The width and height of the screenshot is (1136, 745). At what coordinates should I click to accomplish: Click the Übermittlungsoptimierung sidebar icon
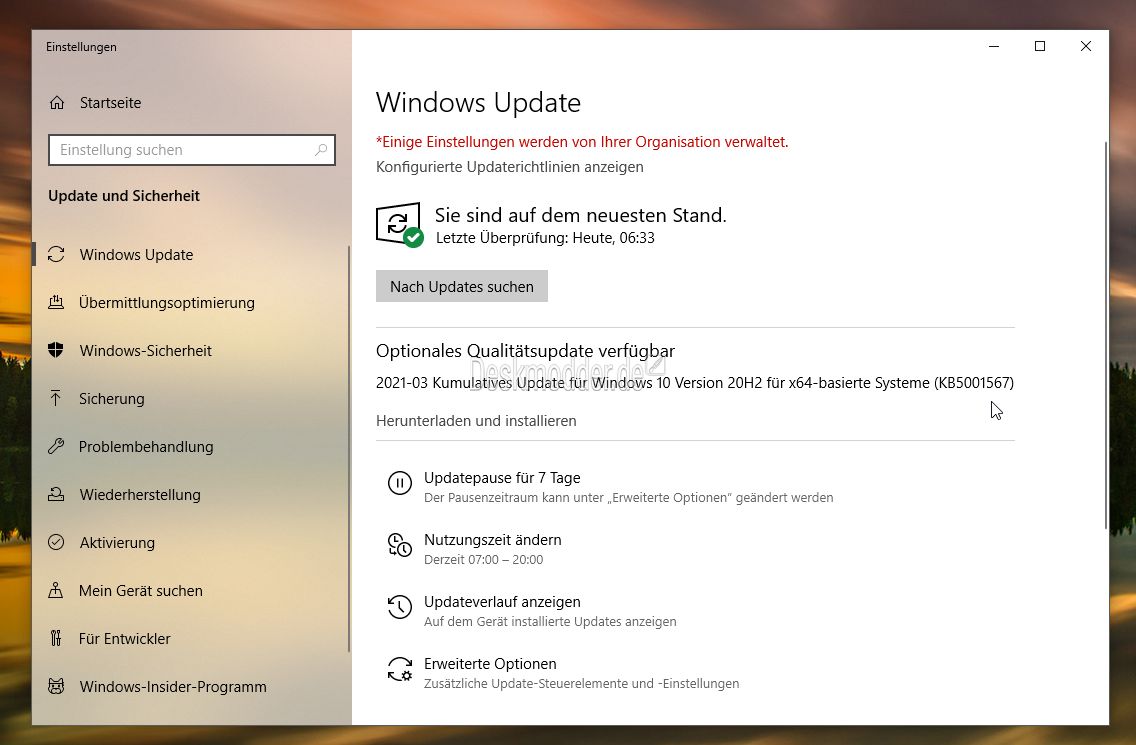coord(56,302)
